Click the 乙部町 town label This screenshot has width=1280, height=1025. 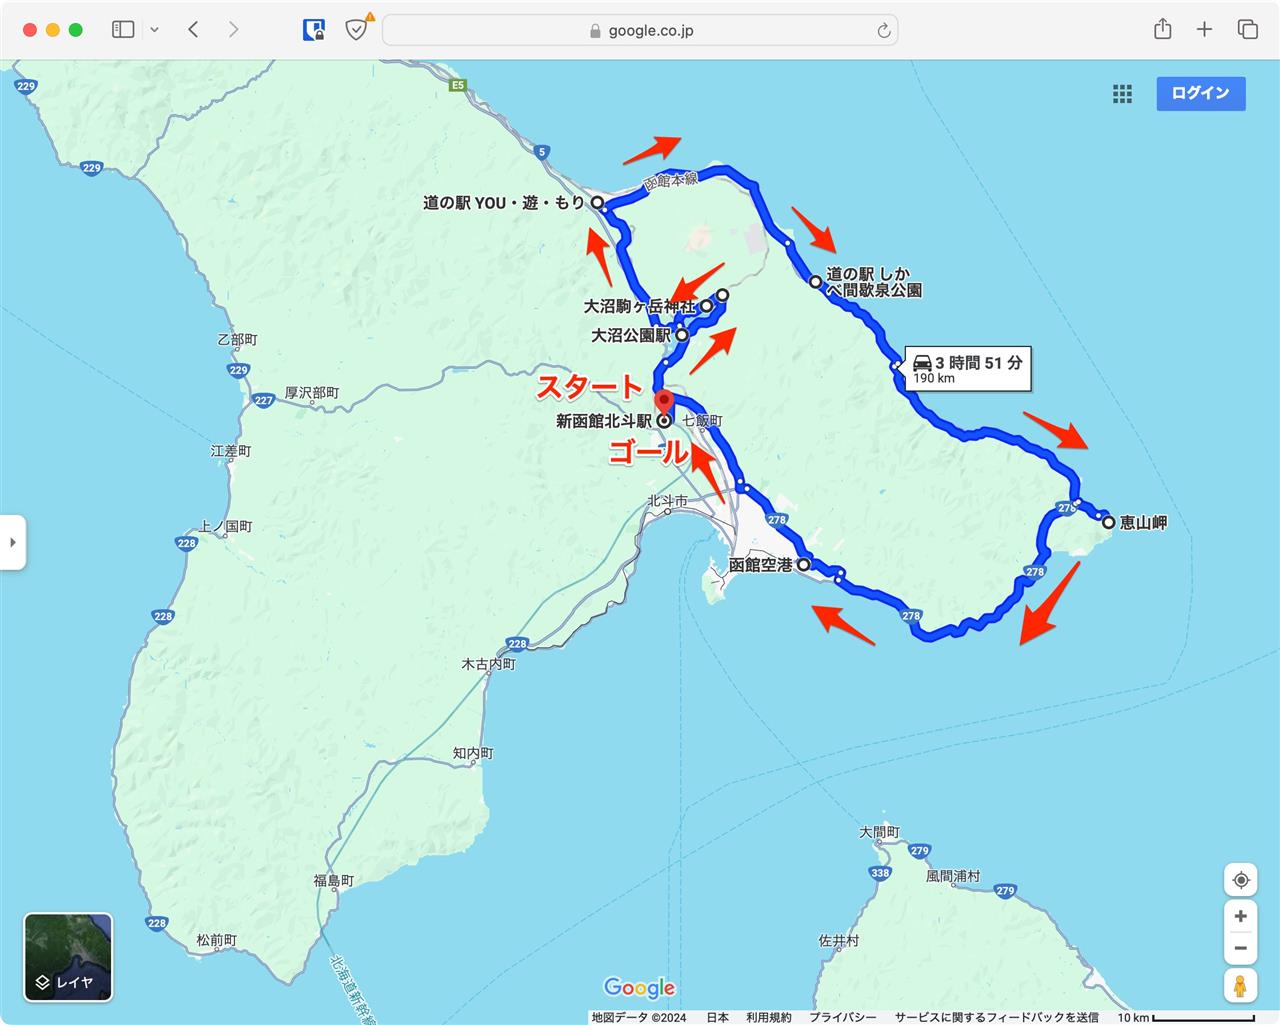[x=237, y=340]
